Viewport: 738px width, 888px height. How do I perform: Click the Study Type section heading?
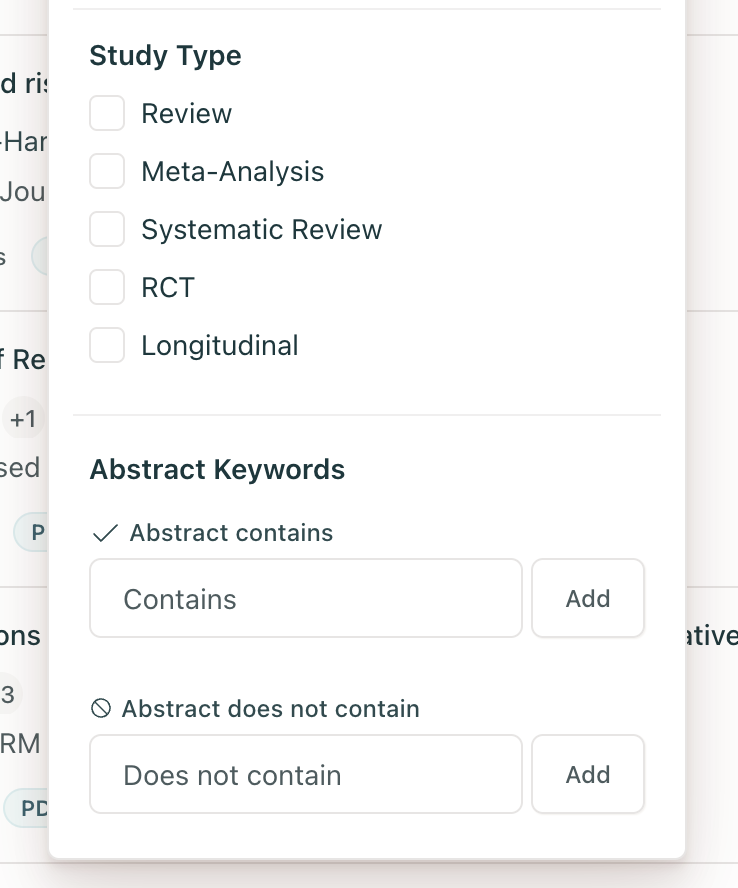(x=165, y=56)
